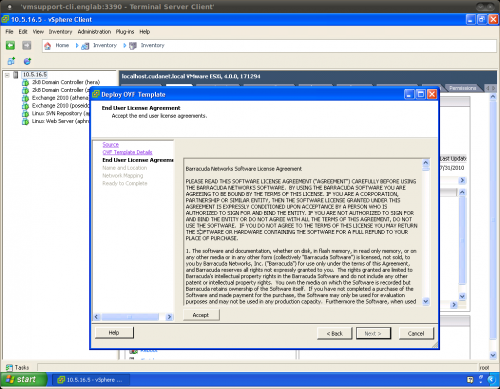The width and height of the screenshot is (500, 389).
Task: Click the host server icon for 10.5.16.5
Action: coord(16,75)
